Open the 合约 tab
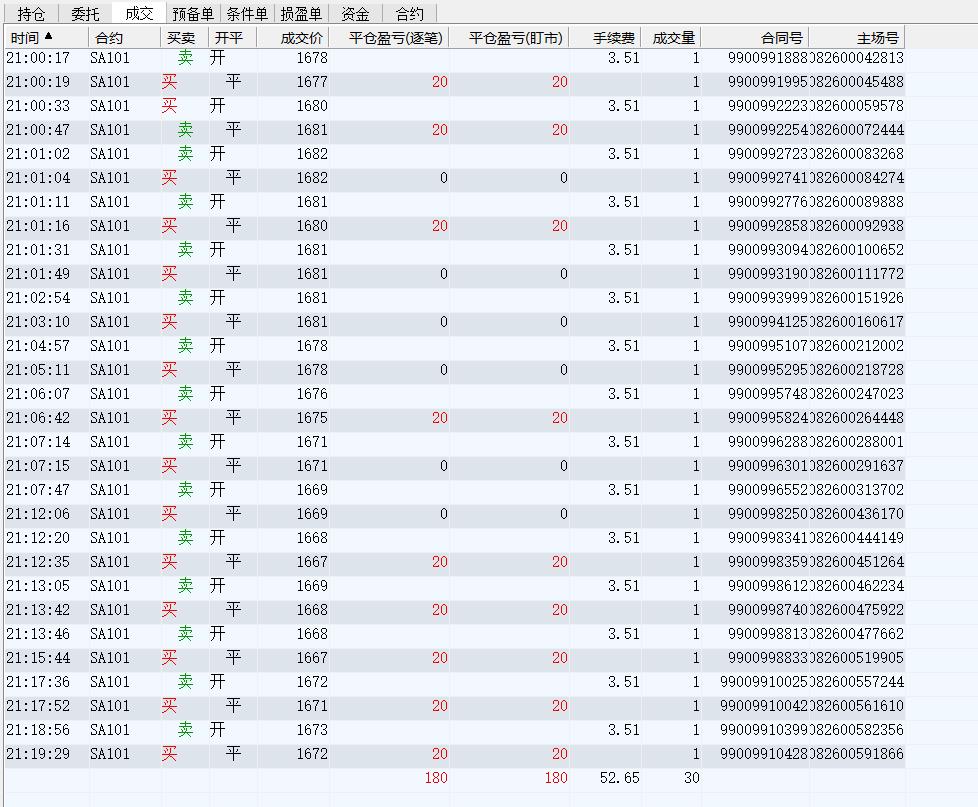 [x=409, y=14]
